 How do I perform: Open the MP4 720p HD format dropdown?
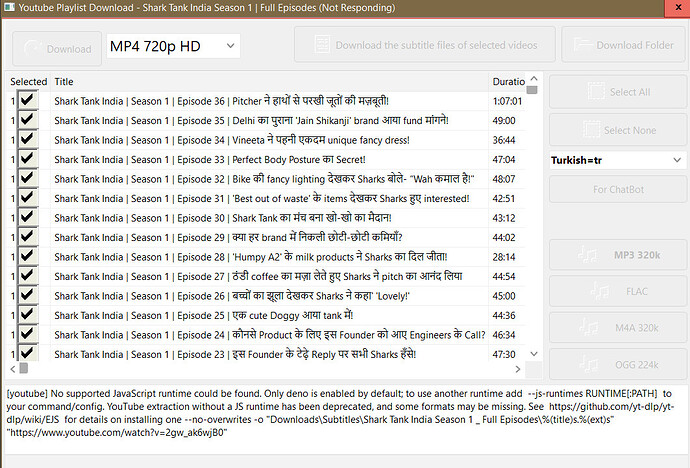tap(173, 46)
